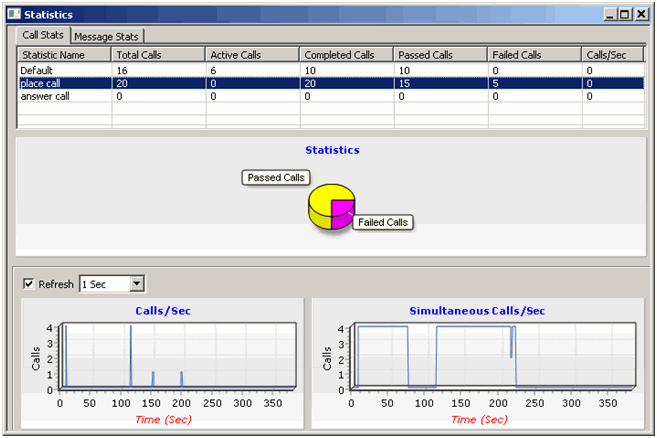
Task: Click the Calls/Sec column header
Action: [x=613, y=55]
